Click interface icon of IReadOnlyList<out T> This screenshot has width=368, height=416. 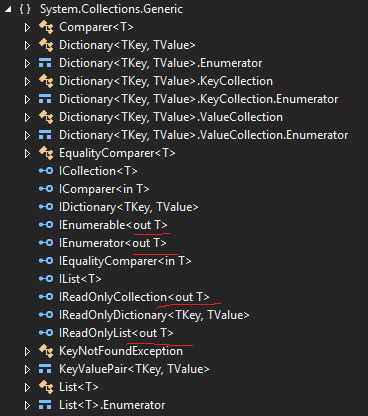46,333
